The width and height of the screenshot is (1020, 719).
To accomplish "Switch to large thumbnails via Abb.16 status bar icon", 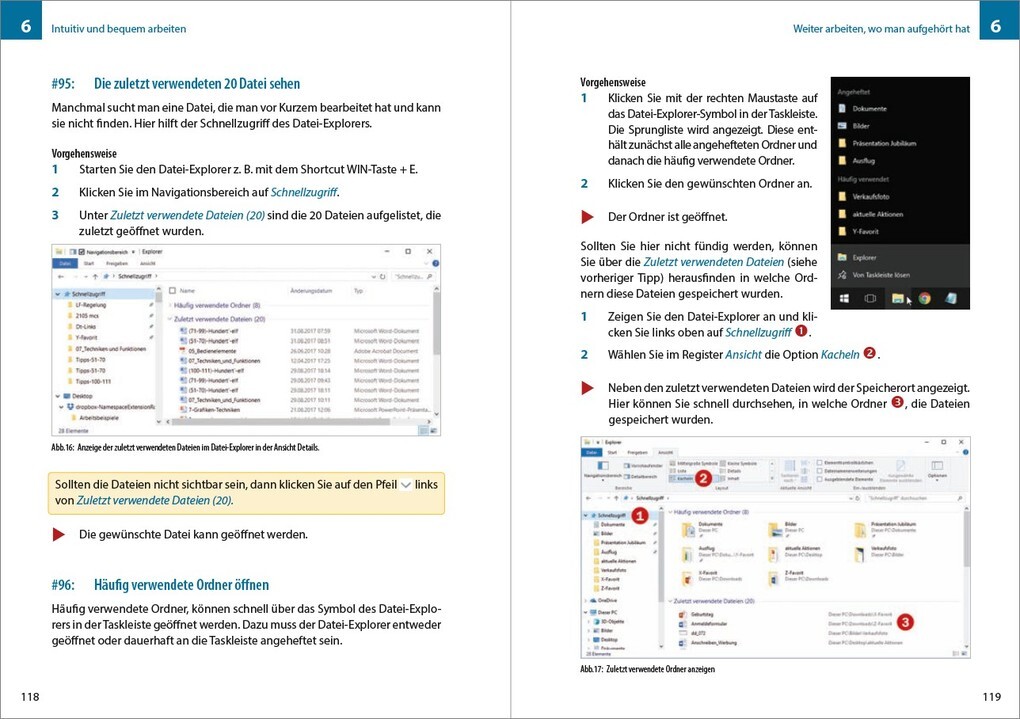I will tap(434, 431).
